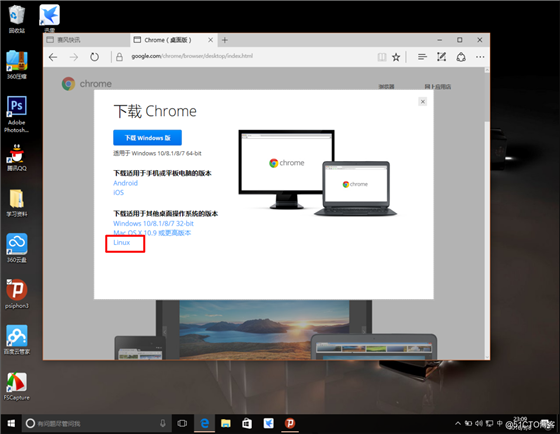560x434 pixels.
Task: Close the 下载 Chrome dialog
Action: pos(422,102)
